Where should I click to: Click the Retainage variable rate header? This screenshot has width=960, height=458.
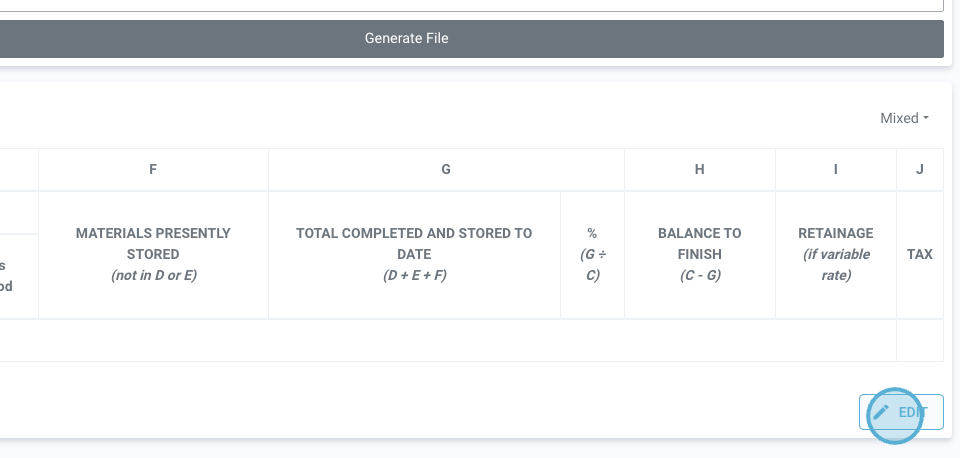click(836, 254)
